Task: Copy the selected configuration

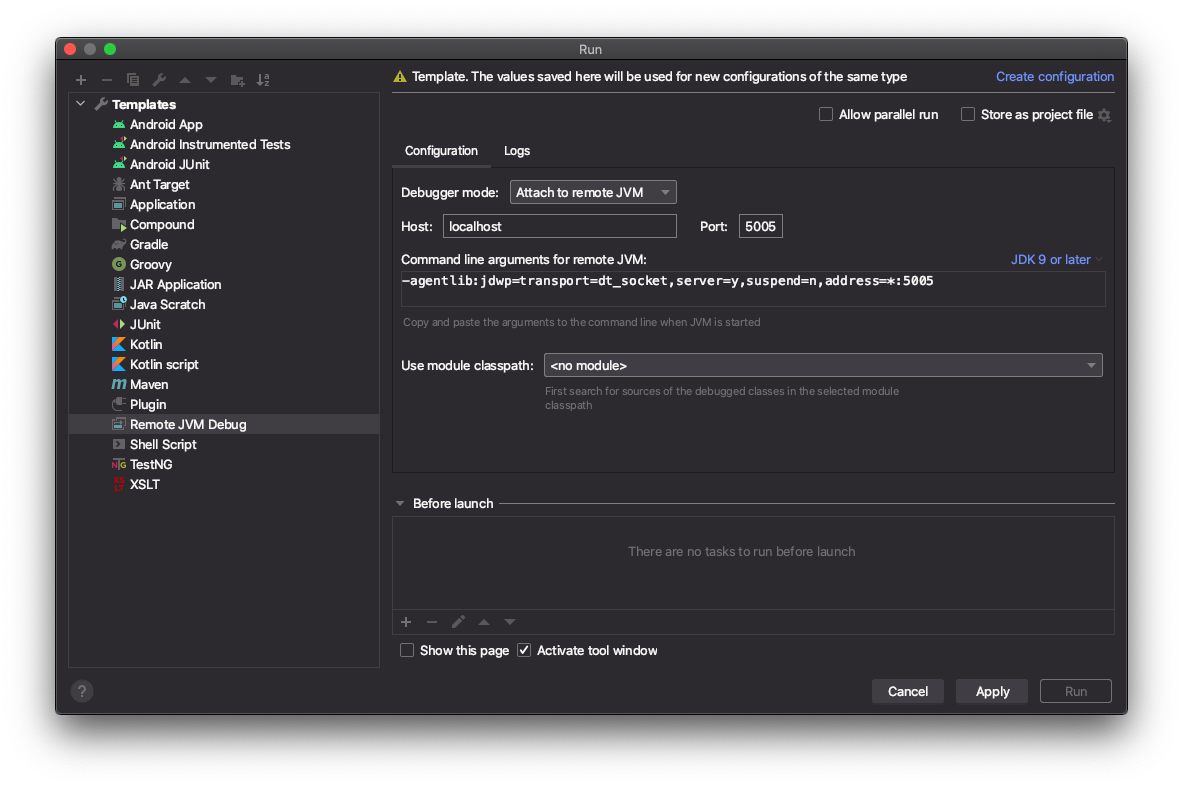Action: [x=133, y=80]
